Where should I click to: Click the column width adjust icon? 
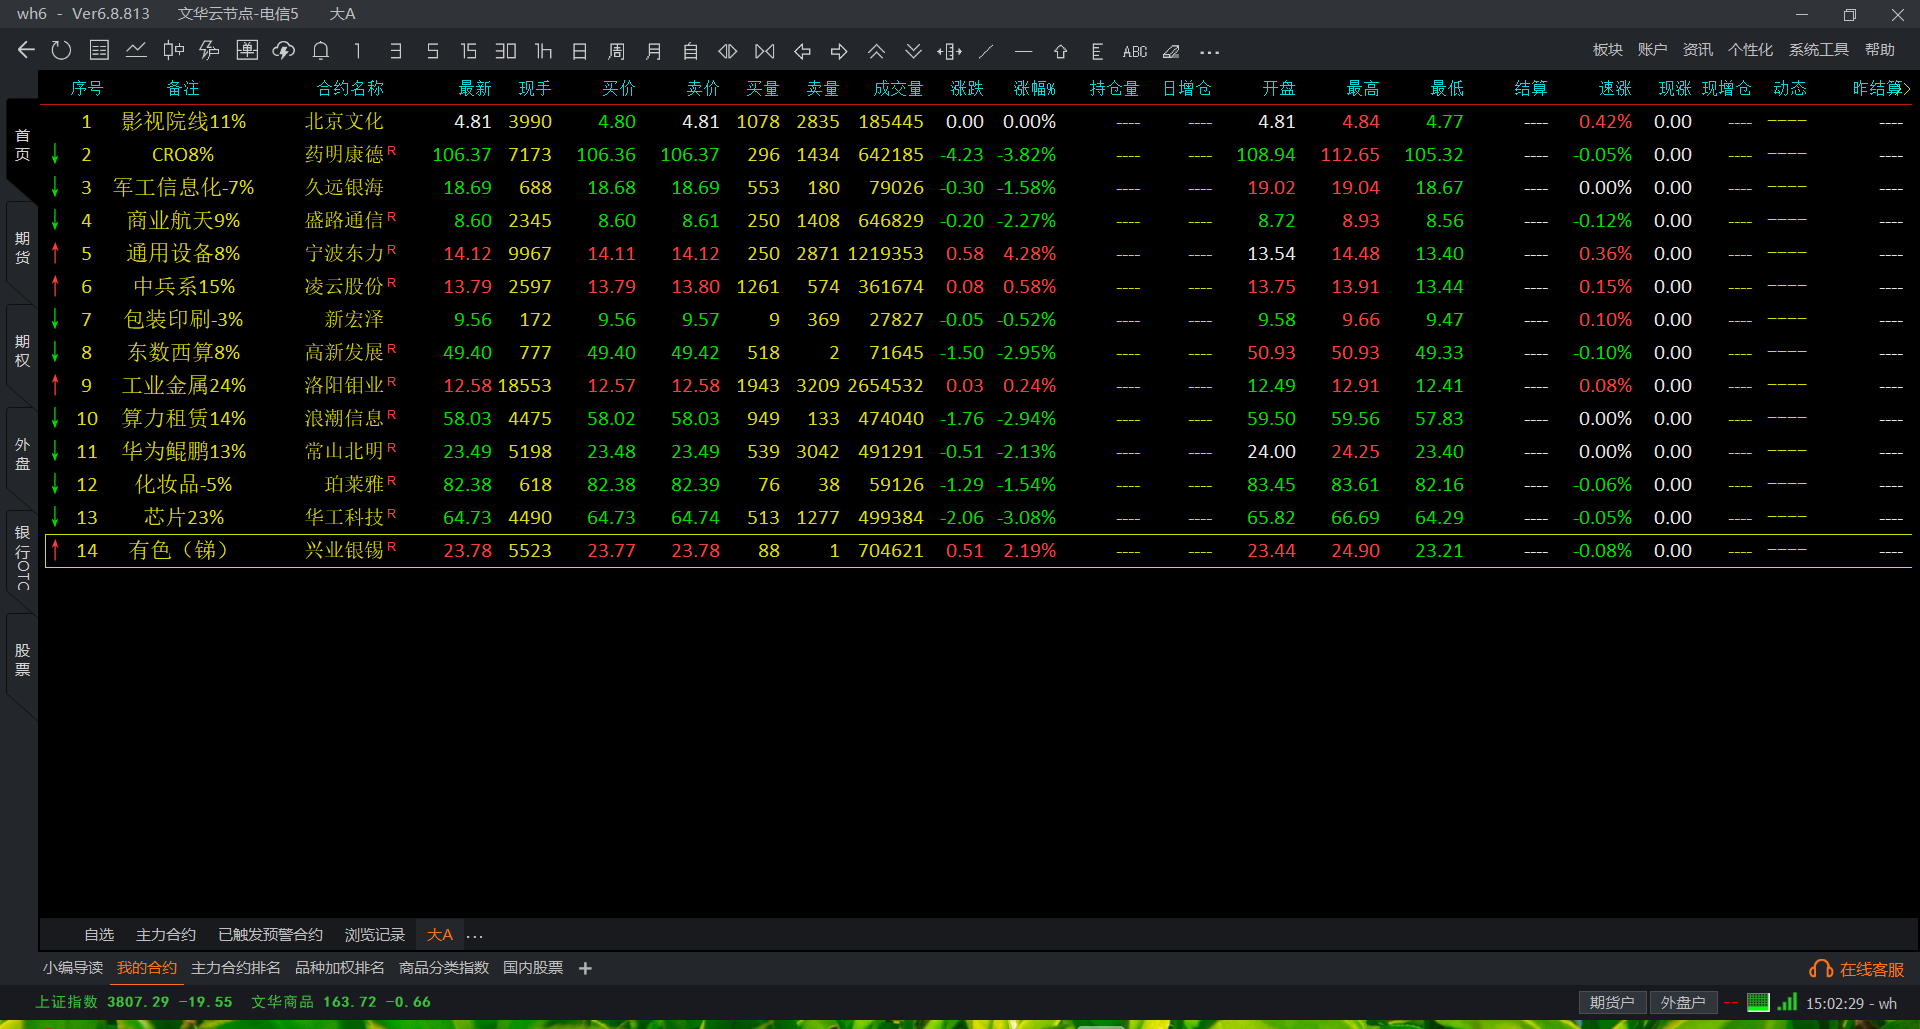coord(950,51)
